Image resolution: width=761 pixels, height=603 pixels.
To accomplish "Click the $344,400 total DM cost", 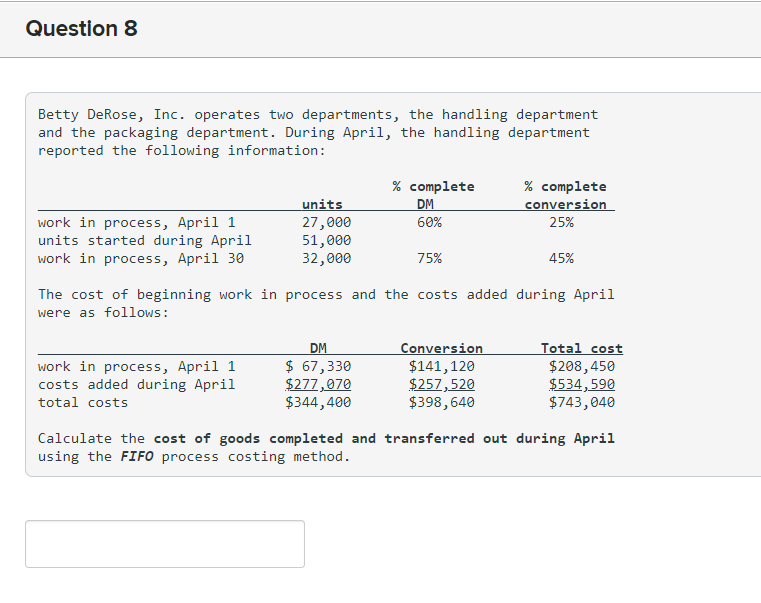I will point(318,402).
